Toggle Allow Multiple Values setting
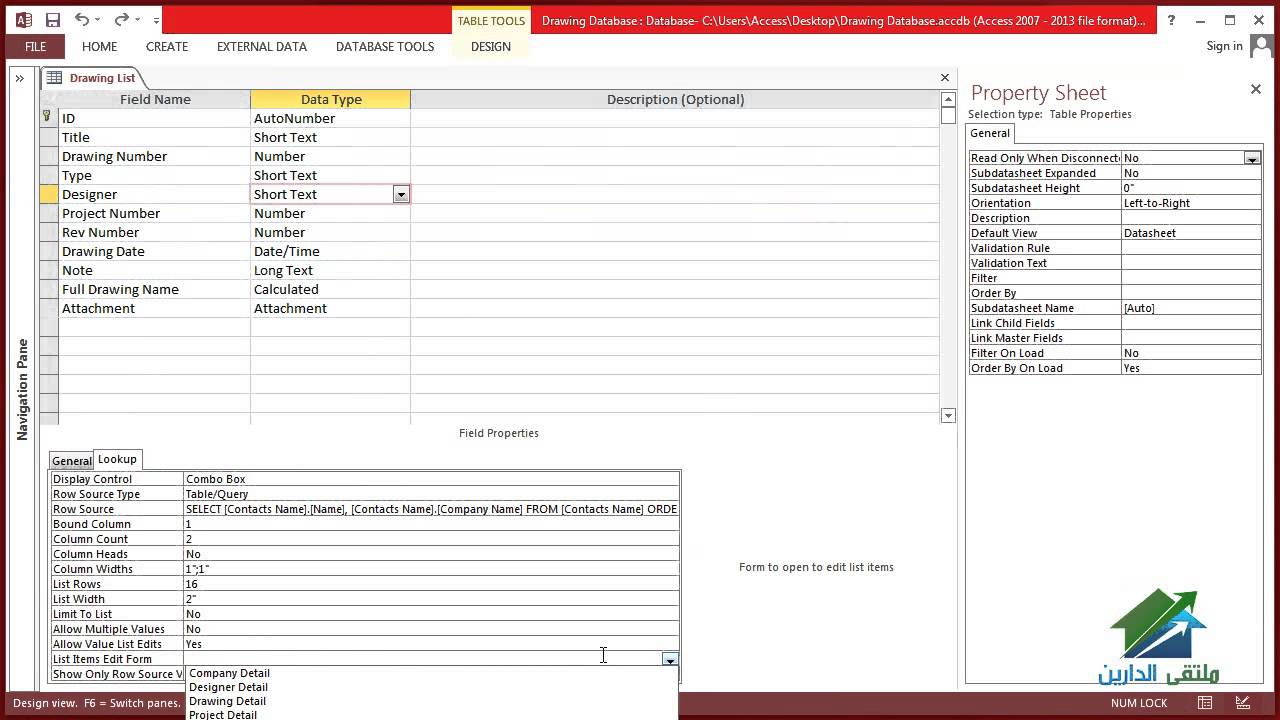This screenshot has width=1280, height=720. [300, 629]
